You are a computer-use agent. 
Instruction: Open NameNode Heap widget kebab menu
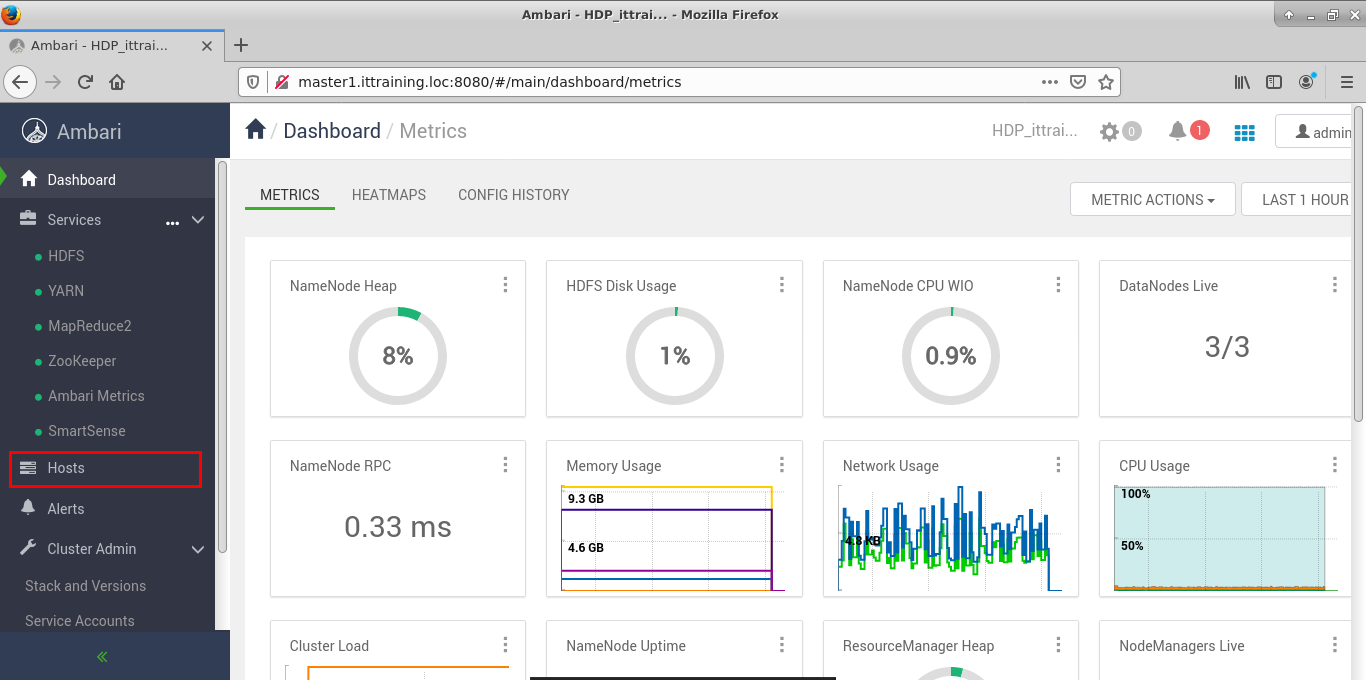(506, 285)
